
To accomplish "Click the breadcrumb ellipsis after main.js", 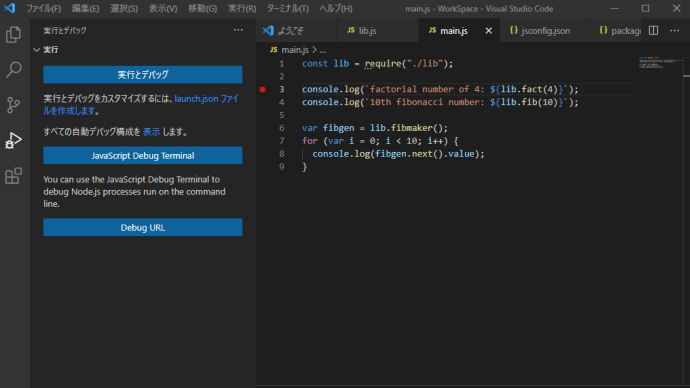I will coord(323,50).
